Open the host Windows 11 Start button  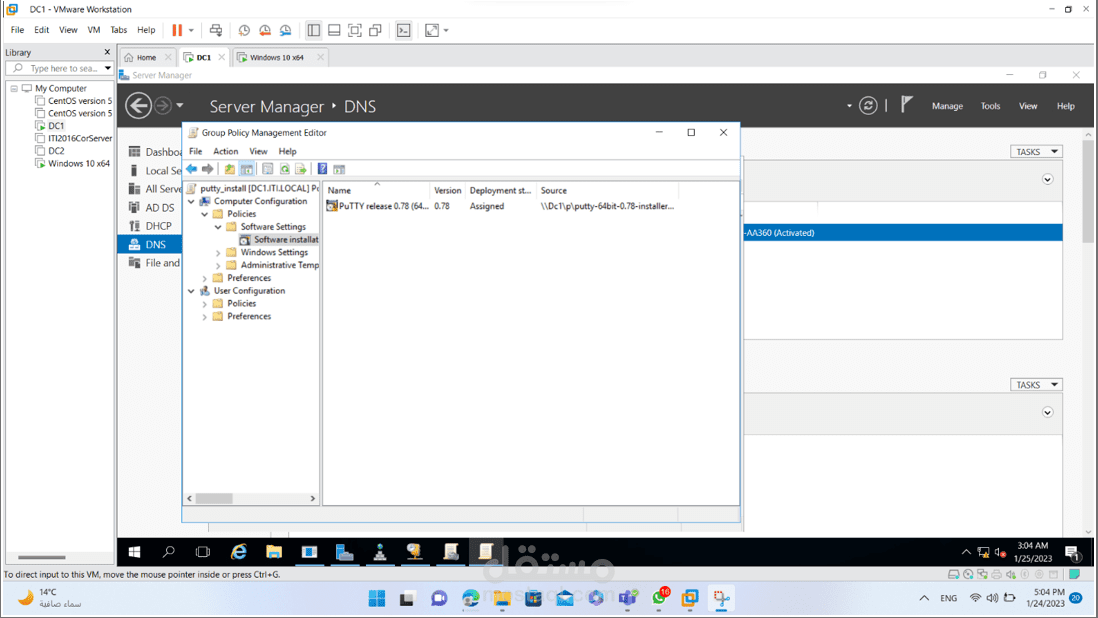377,598
